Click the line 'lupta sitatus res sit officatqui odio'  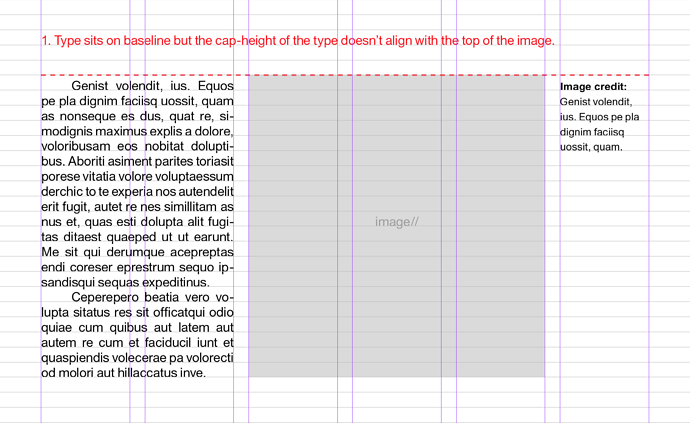(137, 313)
